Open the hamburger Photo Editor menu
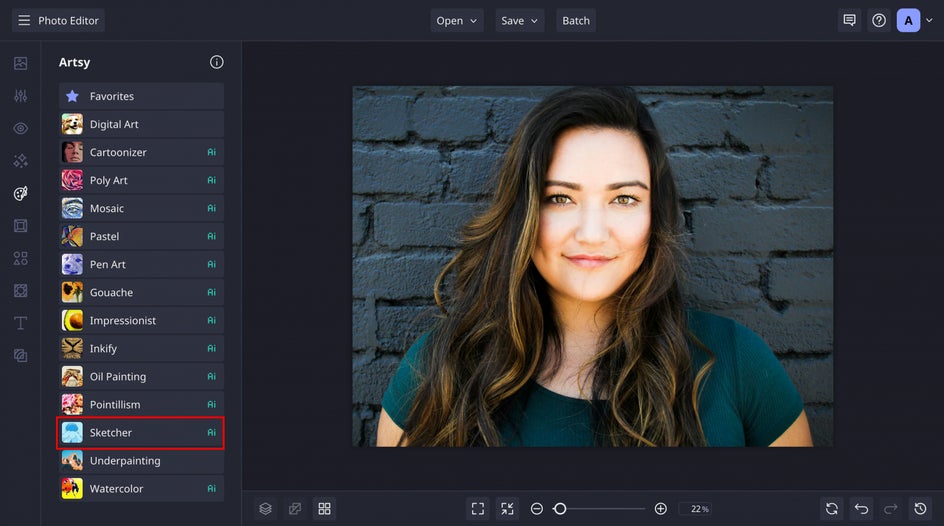Viewport: 944px width, 526px height. coord(58,20)
